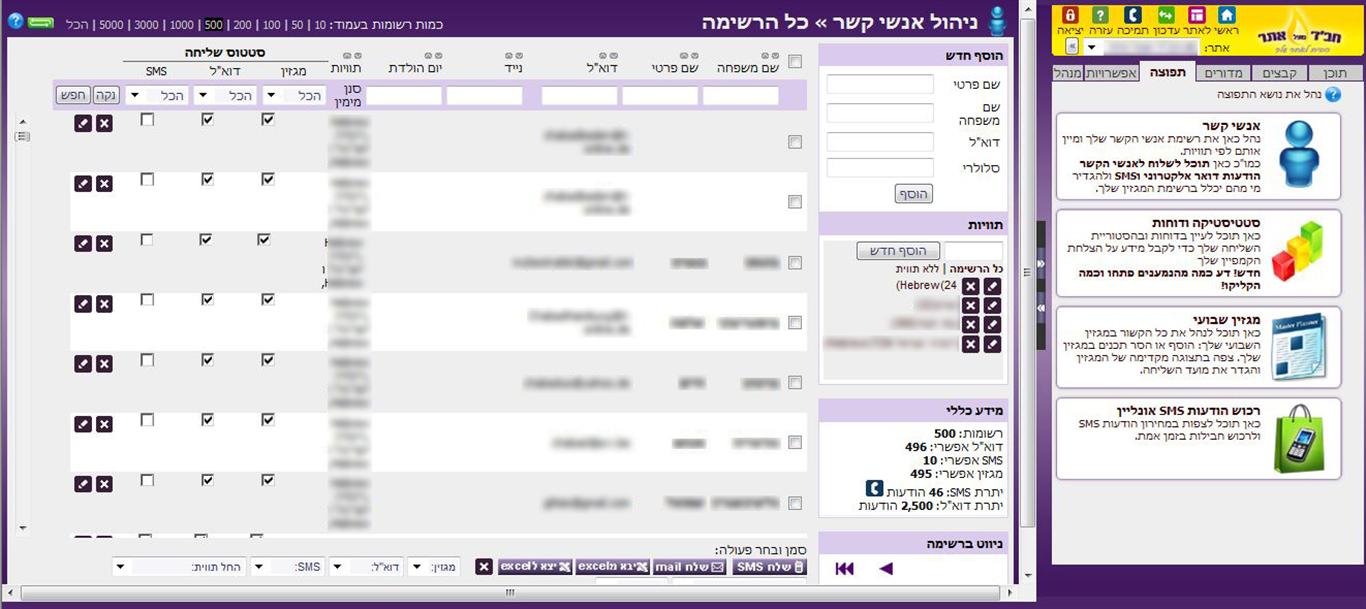Click contact list scroll down arrow
Viewport: 1366px width, 609px height.
(x=23, y=526)
